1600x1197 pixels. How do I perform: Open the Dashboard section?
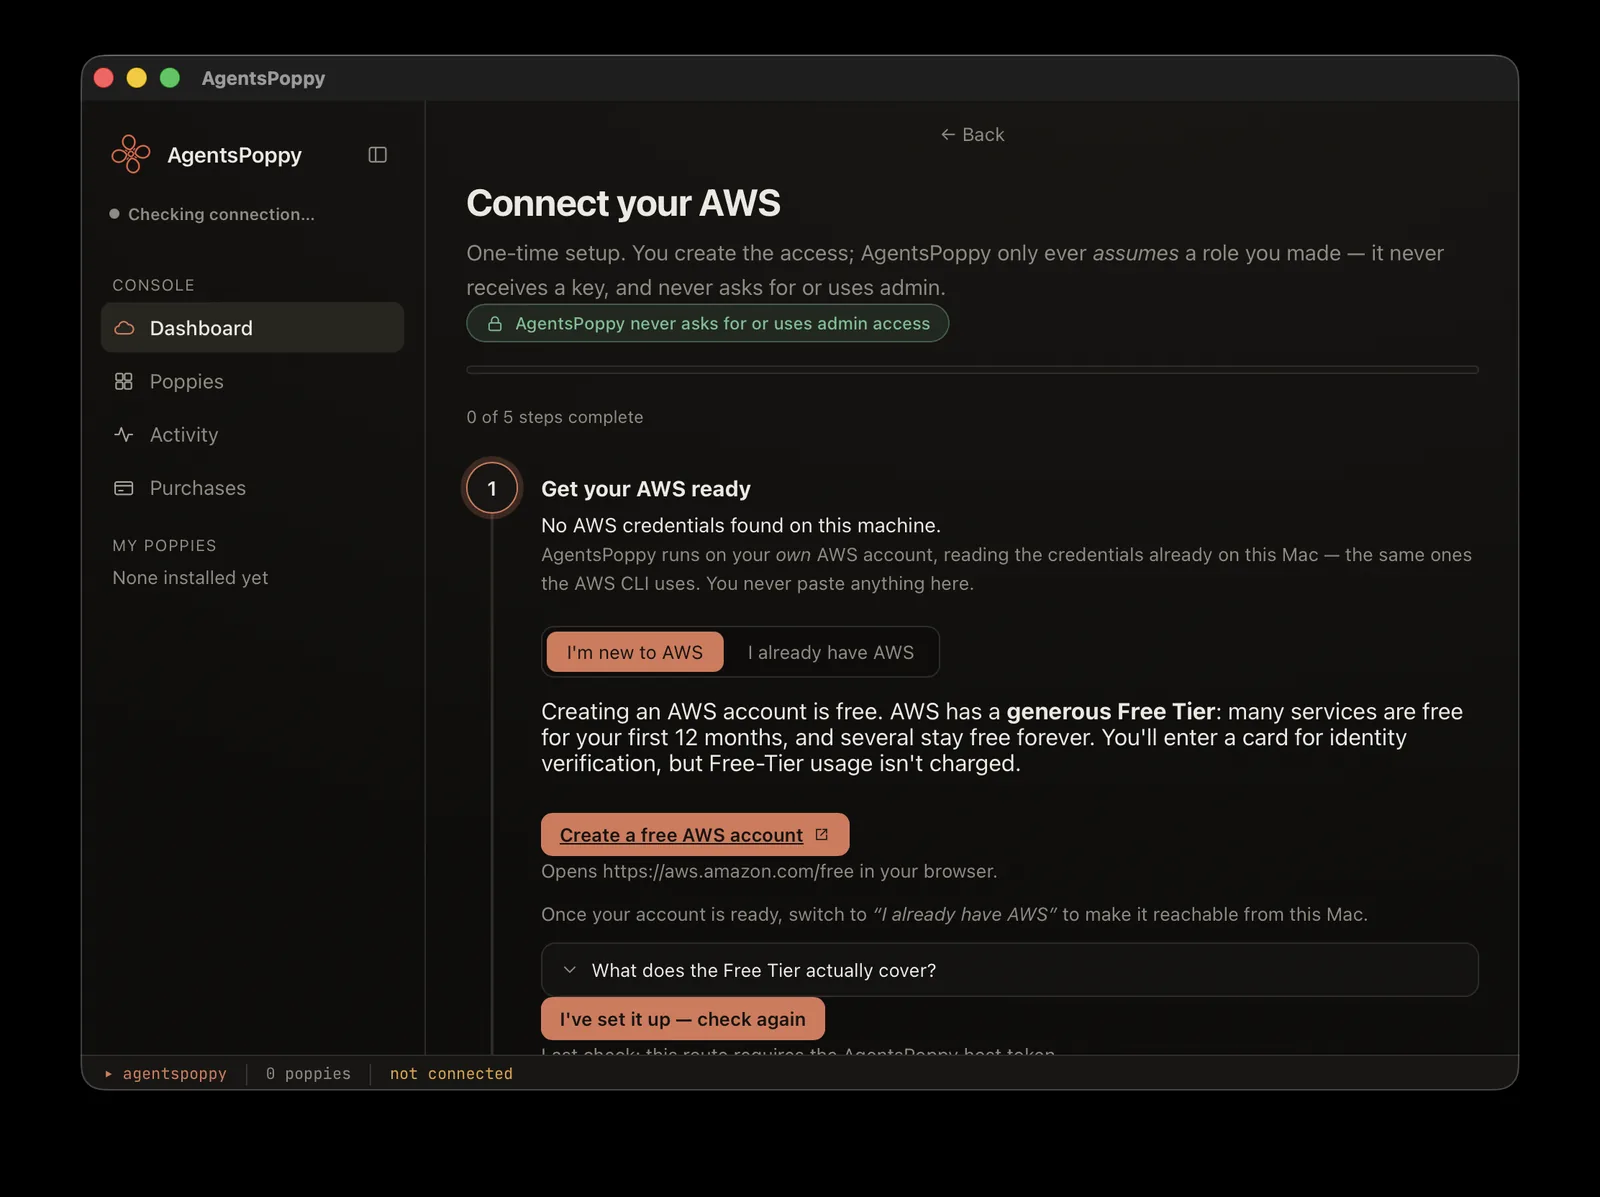252,328
